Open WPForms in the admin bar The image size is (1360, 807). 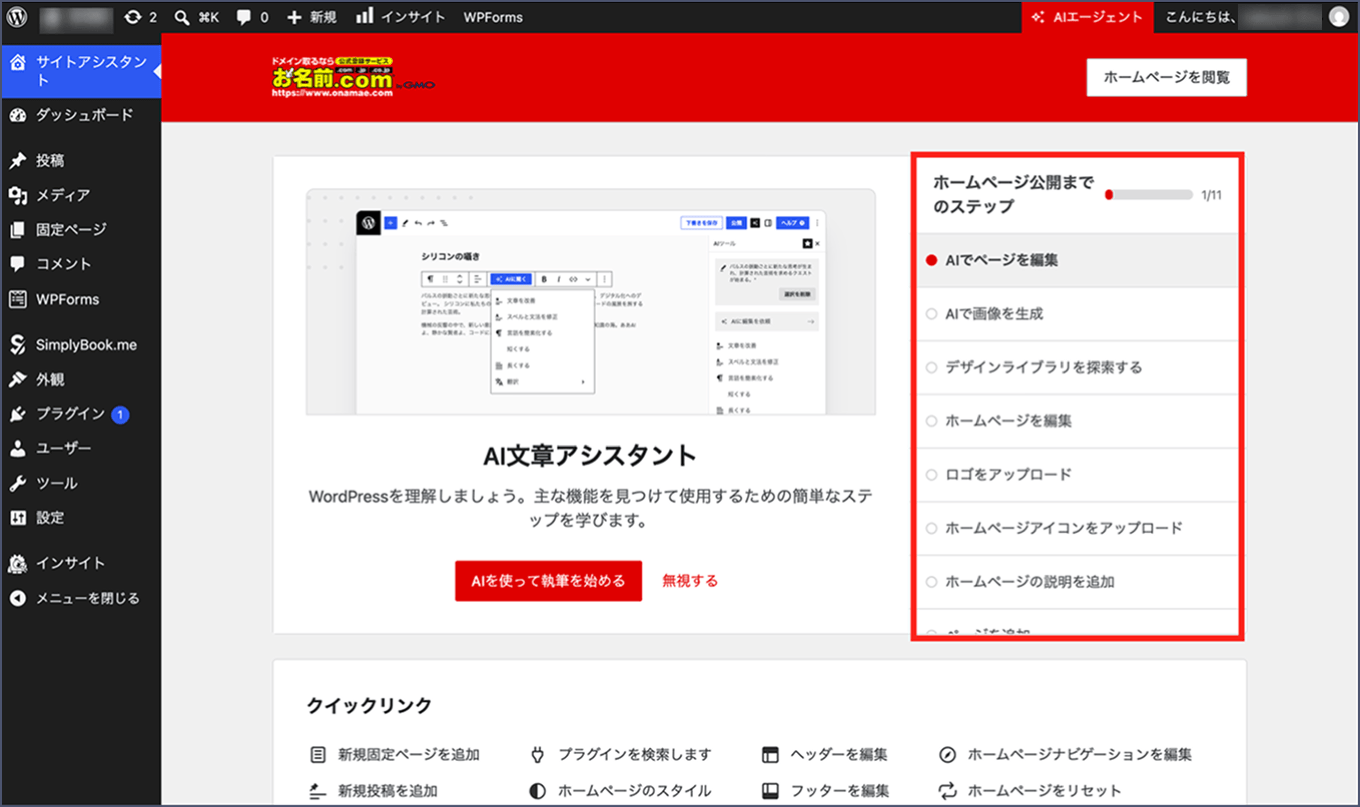click(493, 17)
